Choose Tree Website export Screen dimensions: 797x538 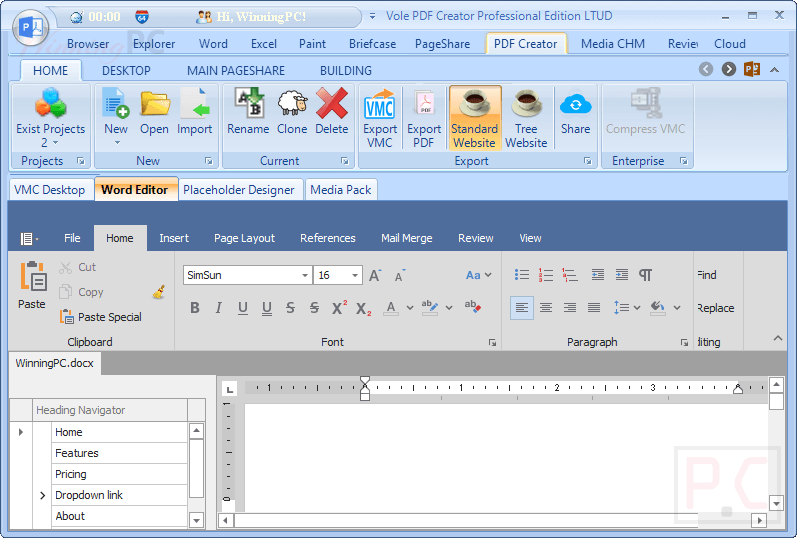526,118
